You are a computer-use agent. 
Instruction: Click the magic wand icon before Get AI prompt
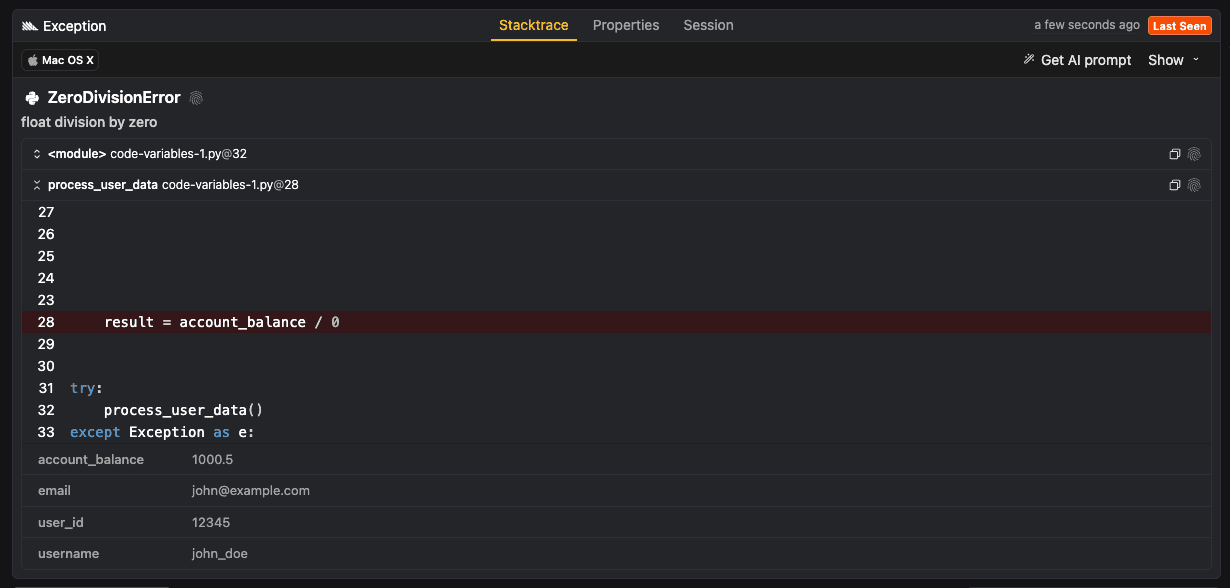pos(1029,60)
